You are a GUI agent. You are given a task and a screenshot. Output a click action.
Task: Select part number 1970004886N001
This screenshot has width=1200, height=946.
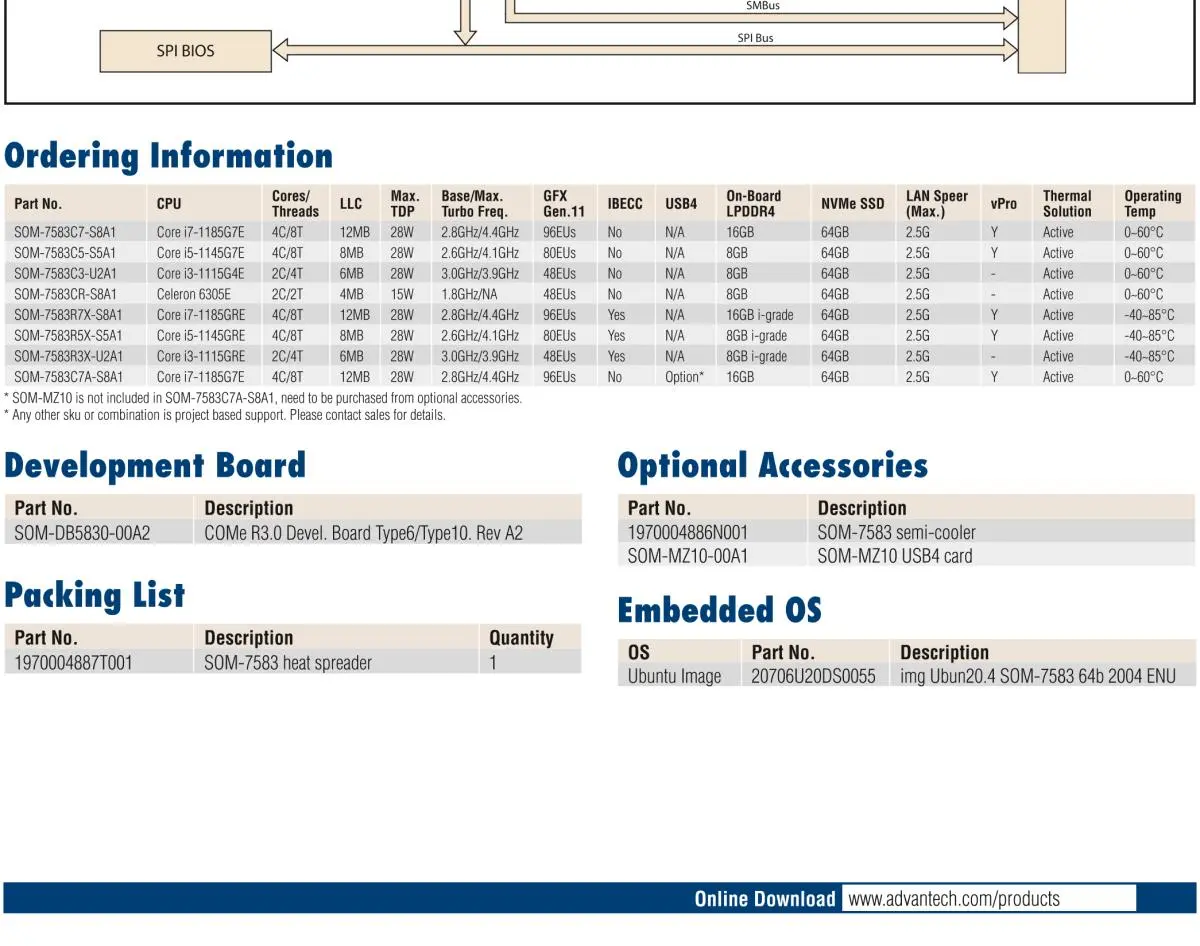tap(688, 532)
